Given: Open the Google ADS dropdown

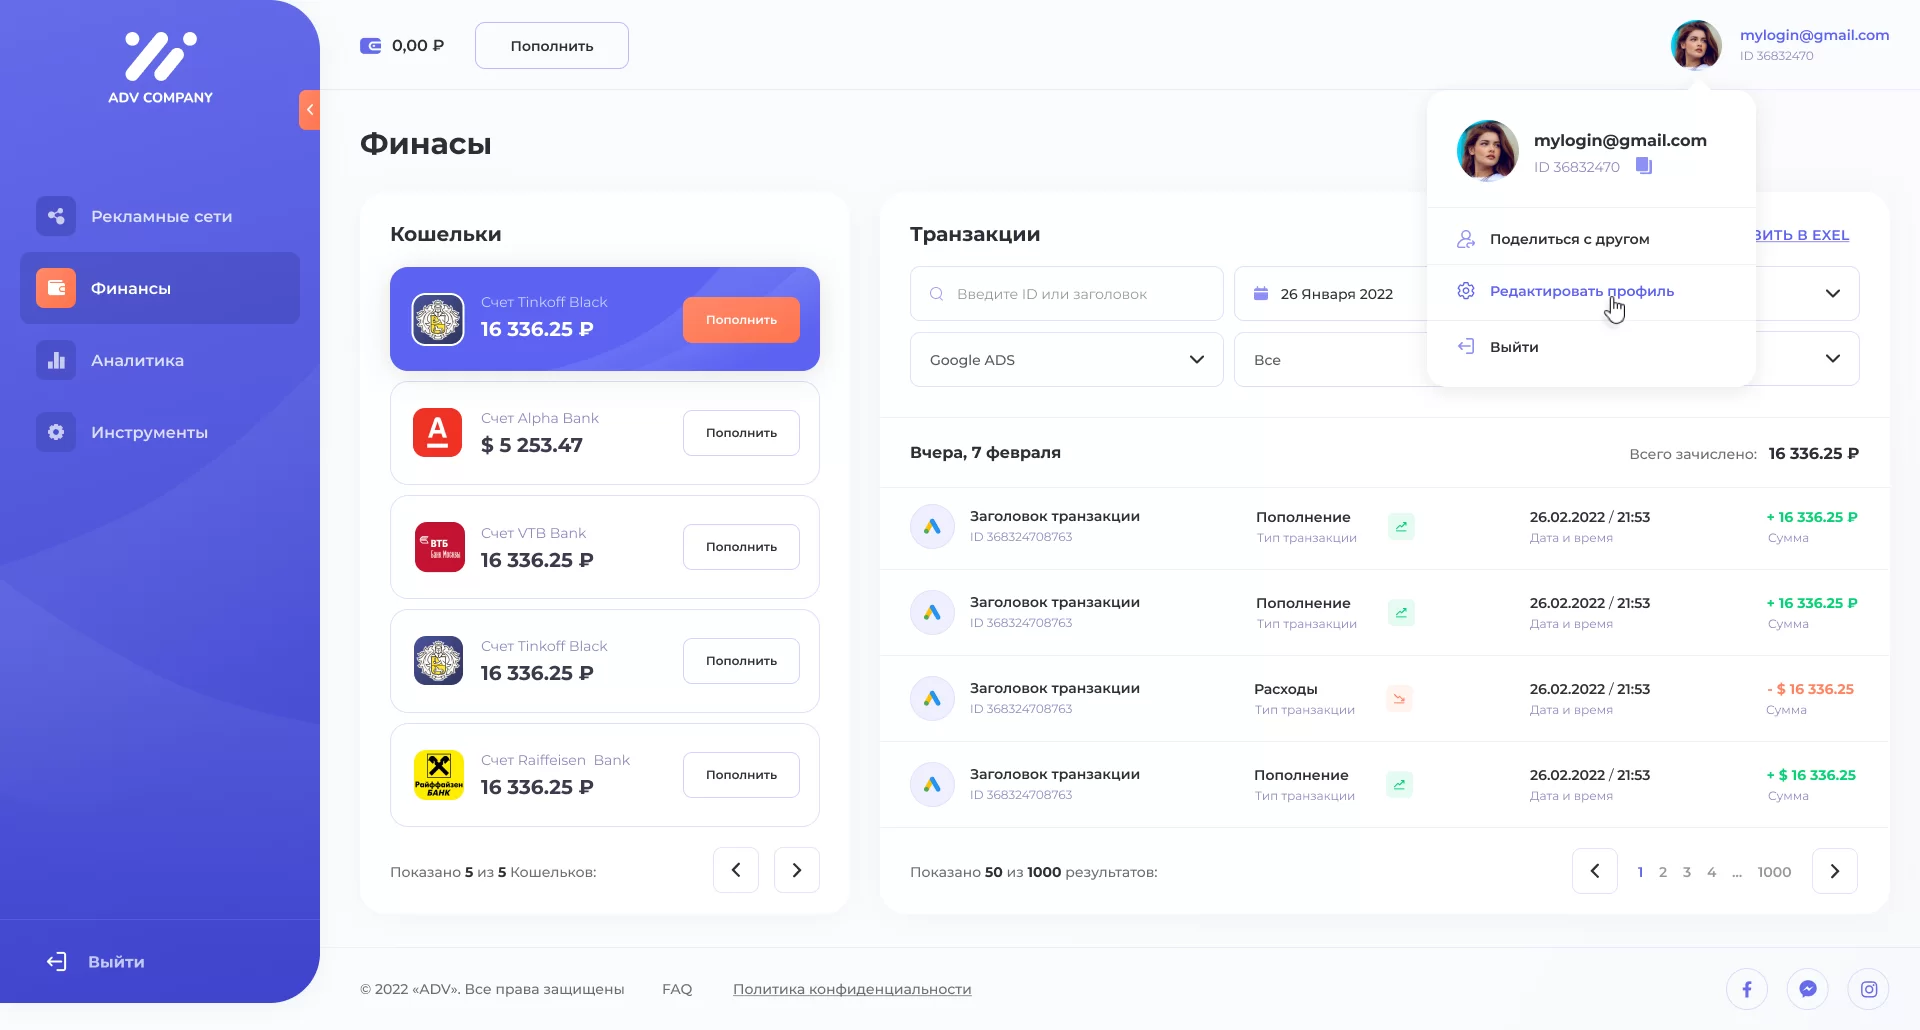Looking at the screenshot, I should [1067, 360].
